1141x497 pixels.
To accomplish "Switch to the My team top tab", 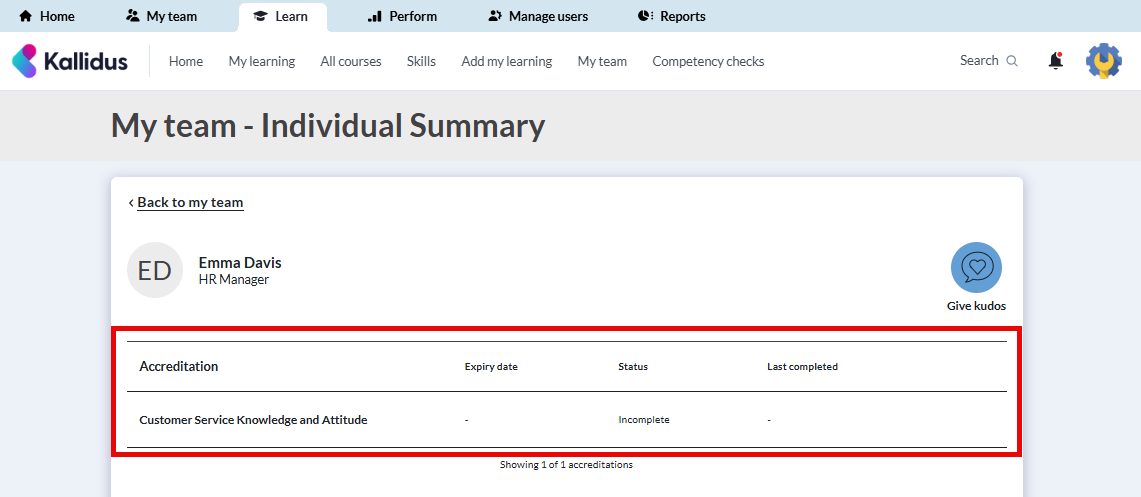I will [161, 16].
